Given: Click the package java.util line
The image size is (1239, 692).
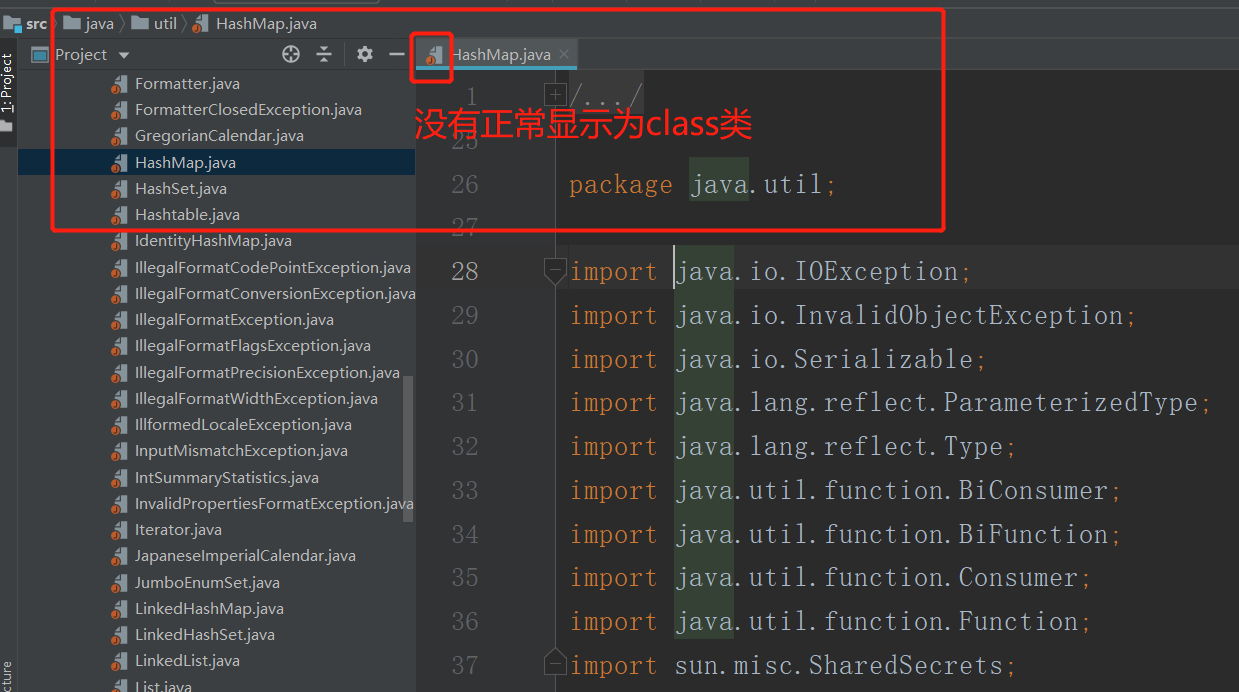Looking at the screenshot, I should click(702, 185).
